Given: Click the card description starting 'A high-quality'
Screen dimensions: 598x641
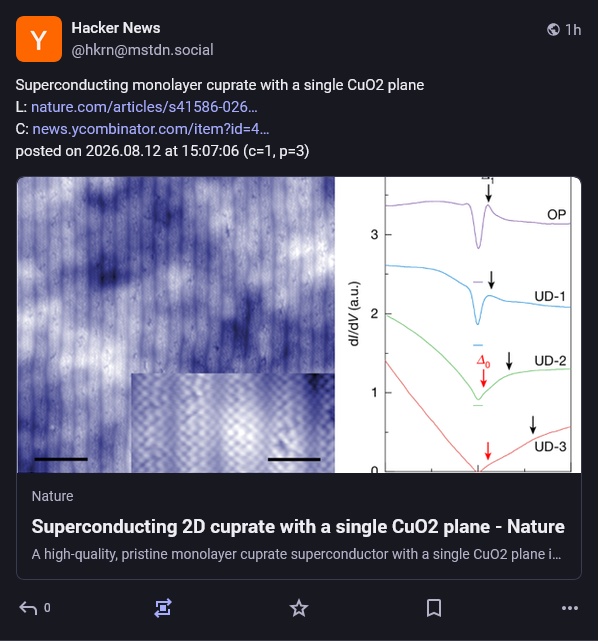Looking at the screenshot, I should pyautogui.click(x=296, y=554).
